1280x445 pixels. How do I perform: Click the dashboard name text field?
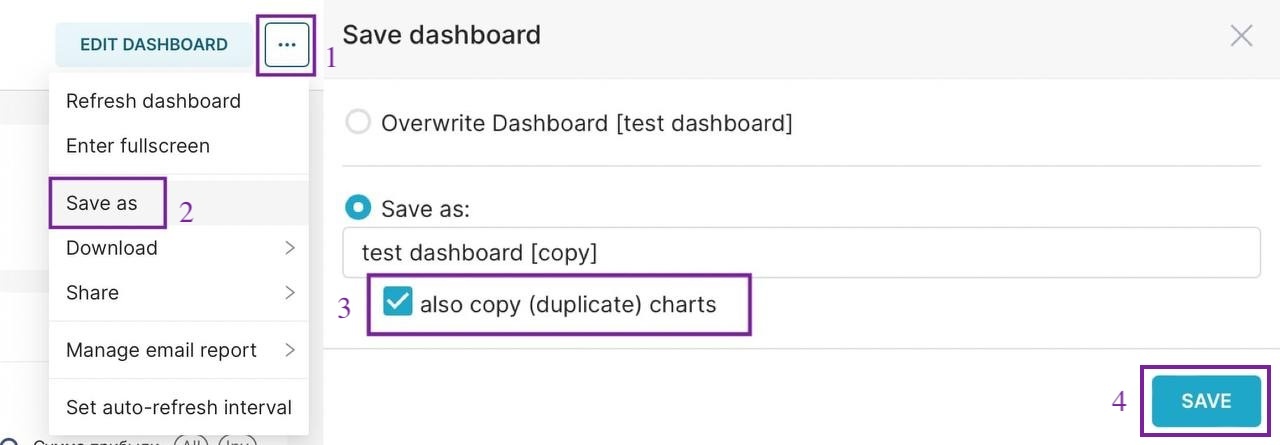click(x=800, y=253)
